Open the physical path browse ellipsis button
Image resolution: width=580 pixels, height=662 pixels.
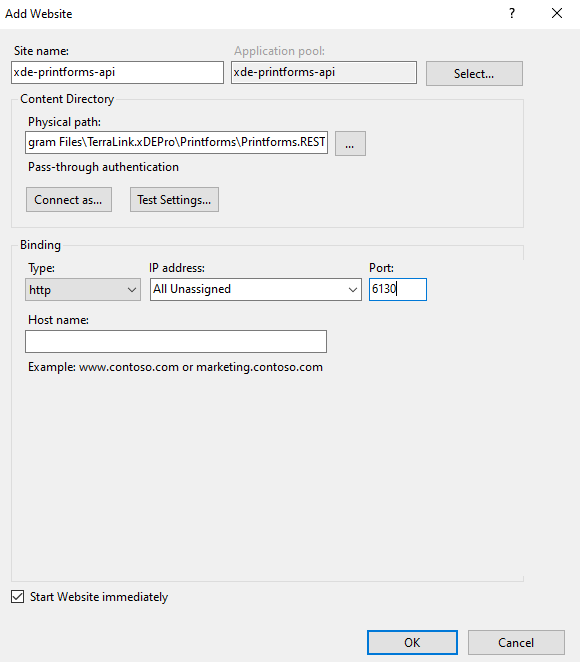tap(350, 144)
